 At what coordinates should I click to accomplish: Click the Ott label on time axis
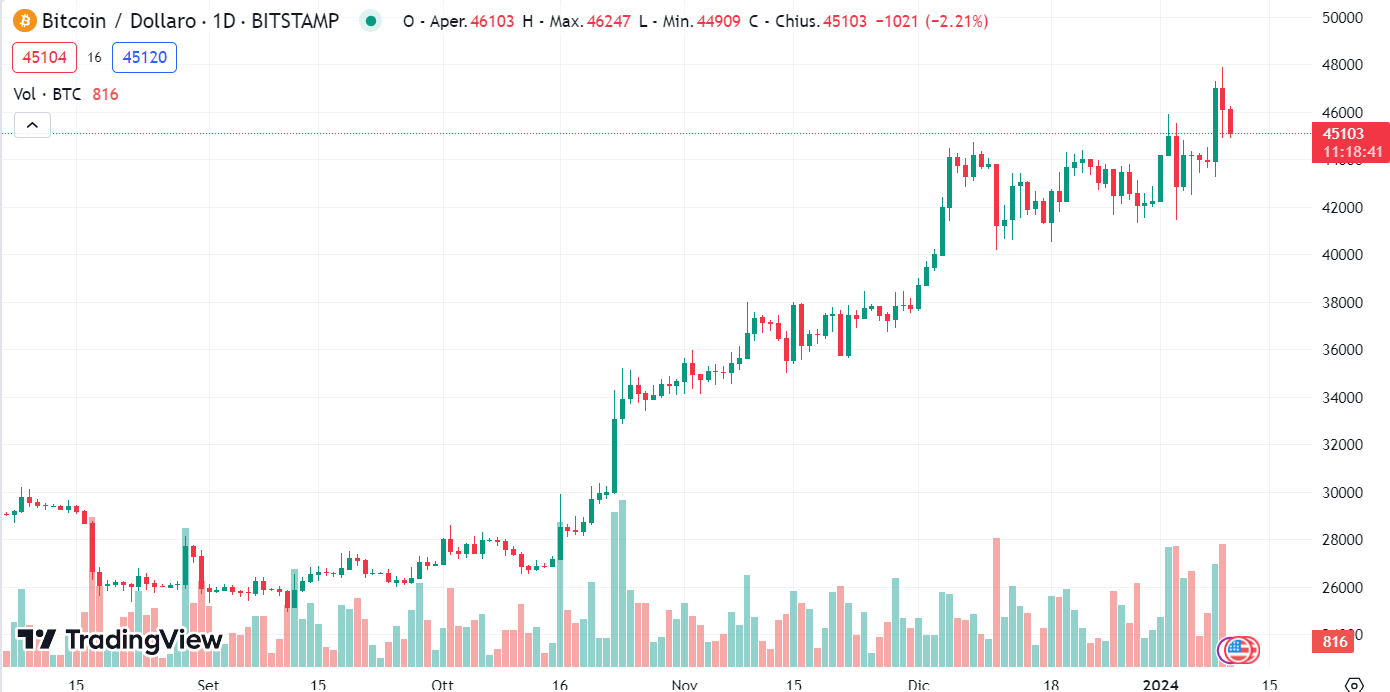tap(441, 685)
